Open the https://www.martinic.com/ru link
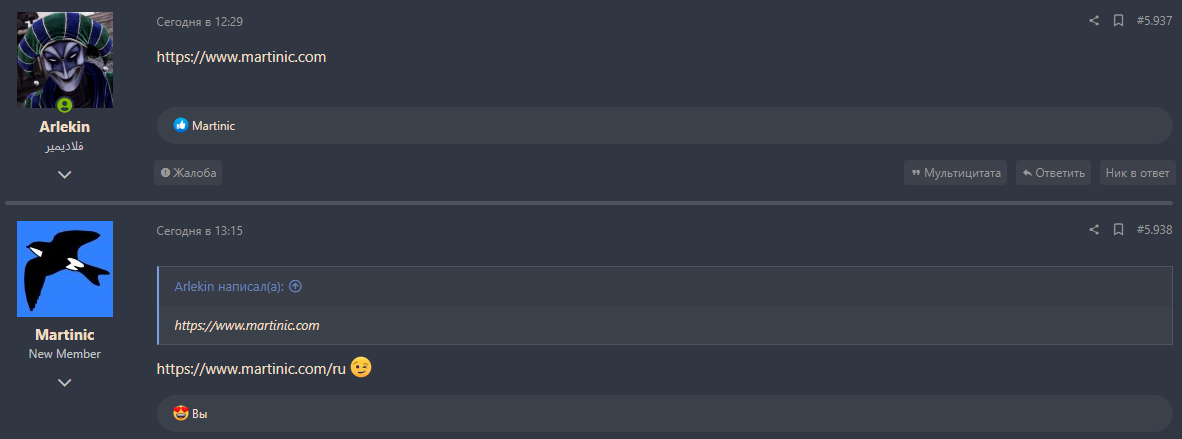 [x=251, y=369]
